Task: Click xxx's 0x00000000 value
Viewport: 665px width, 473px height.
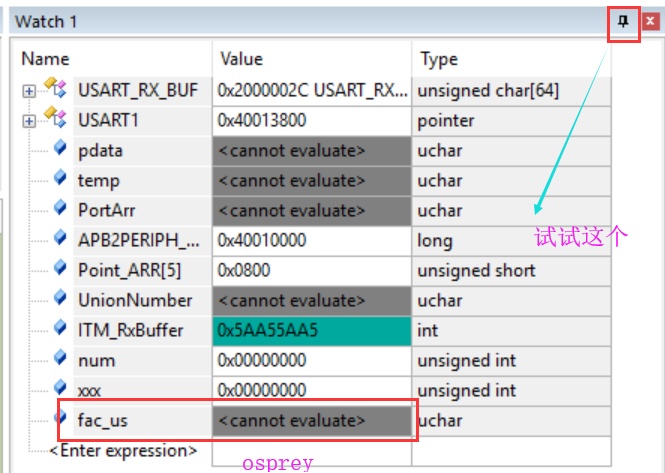Action: point(312,391)
